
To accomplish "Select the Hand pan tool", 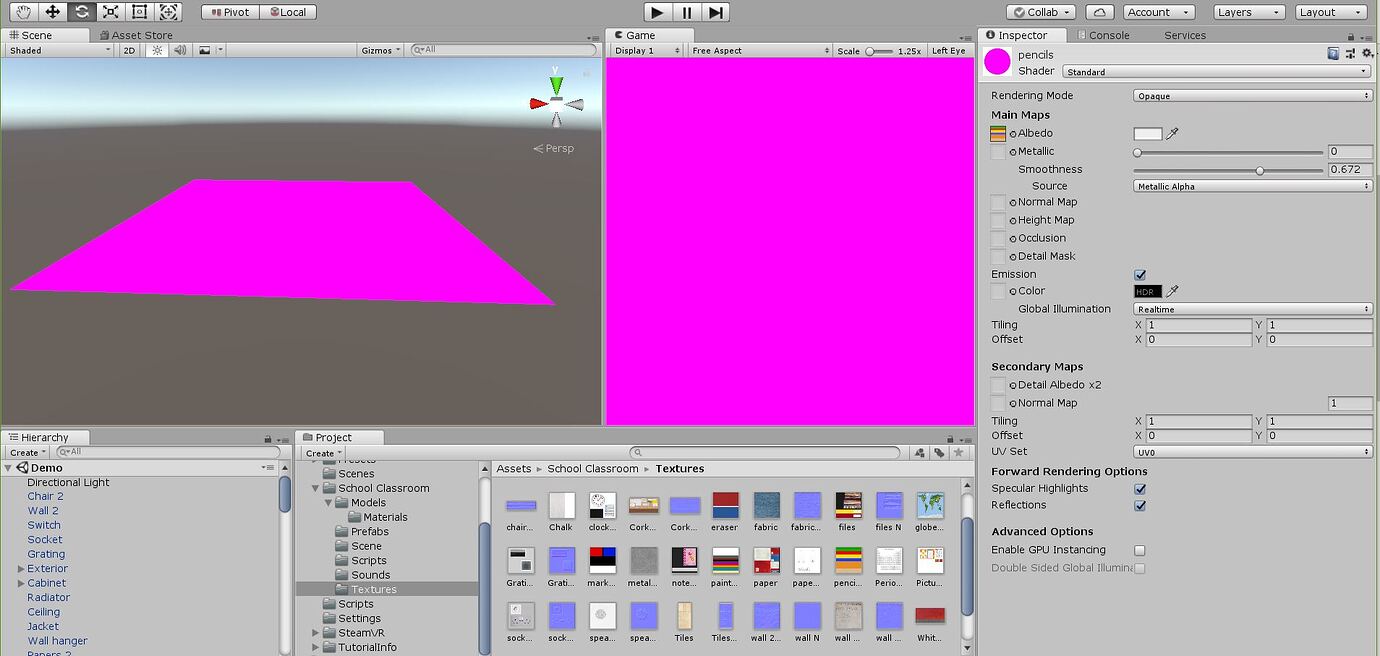I will [x=24, y=12].
